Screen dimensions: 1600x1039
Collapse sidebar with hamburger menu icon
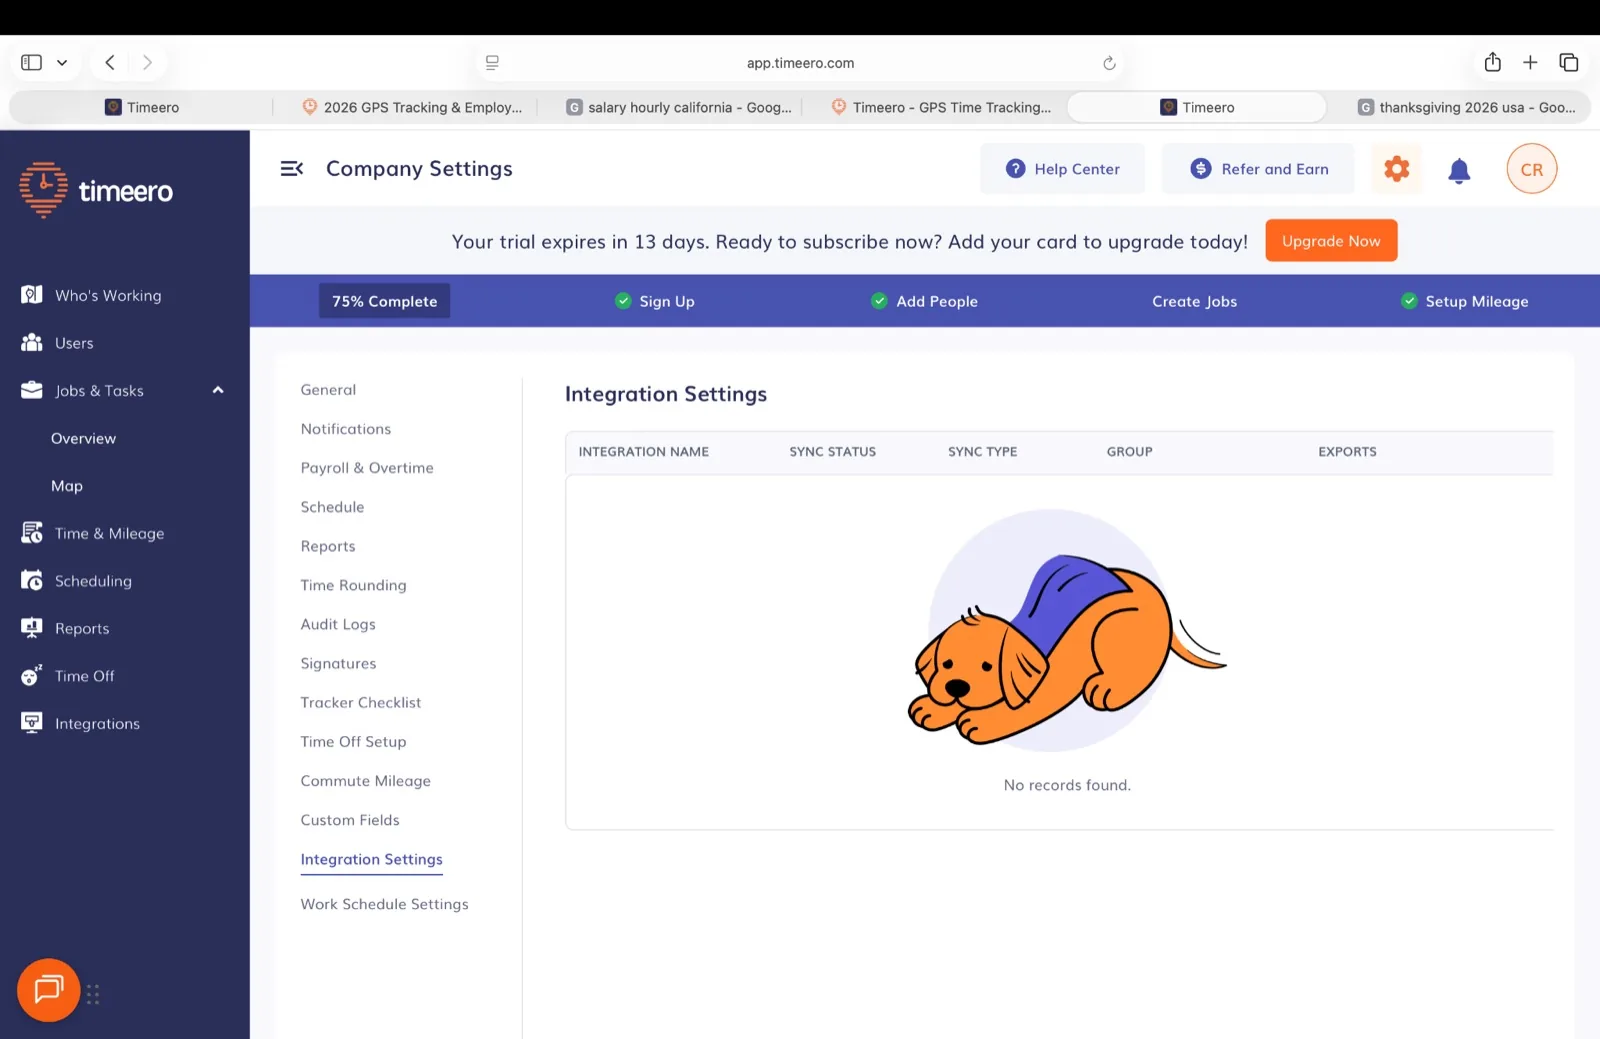pyautogui.click(x=291, y=169)
